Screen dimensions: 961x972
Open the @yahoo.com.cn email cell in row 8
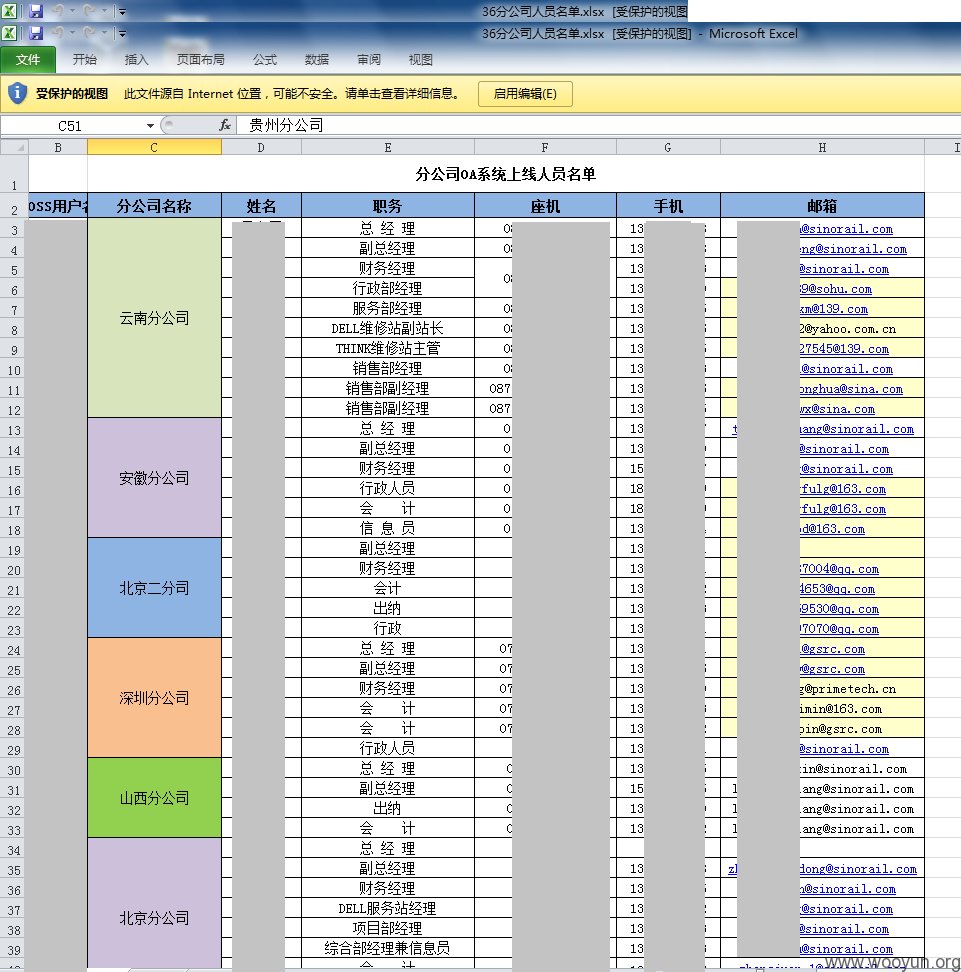pyautogui.click(x=848, y=329)
